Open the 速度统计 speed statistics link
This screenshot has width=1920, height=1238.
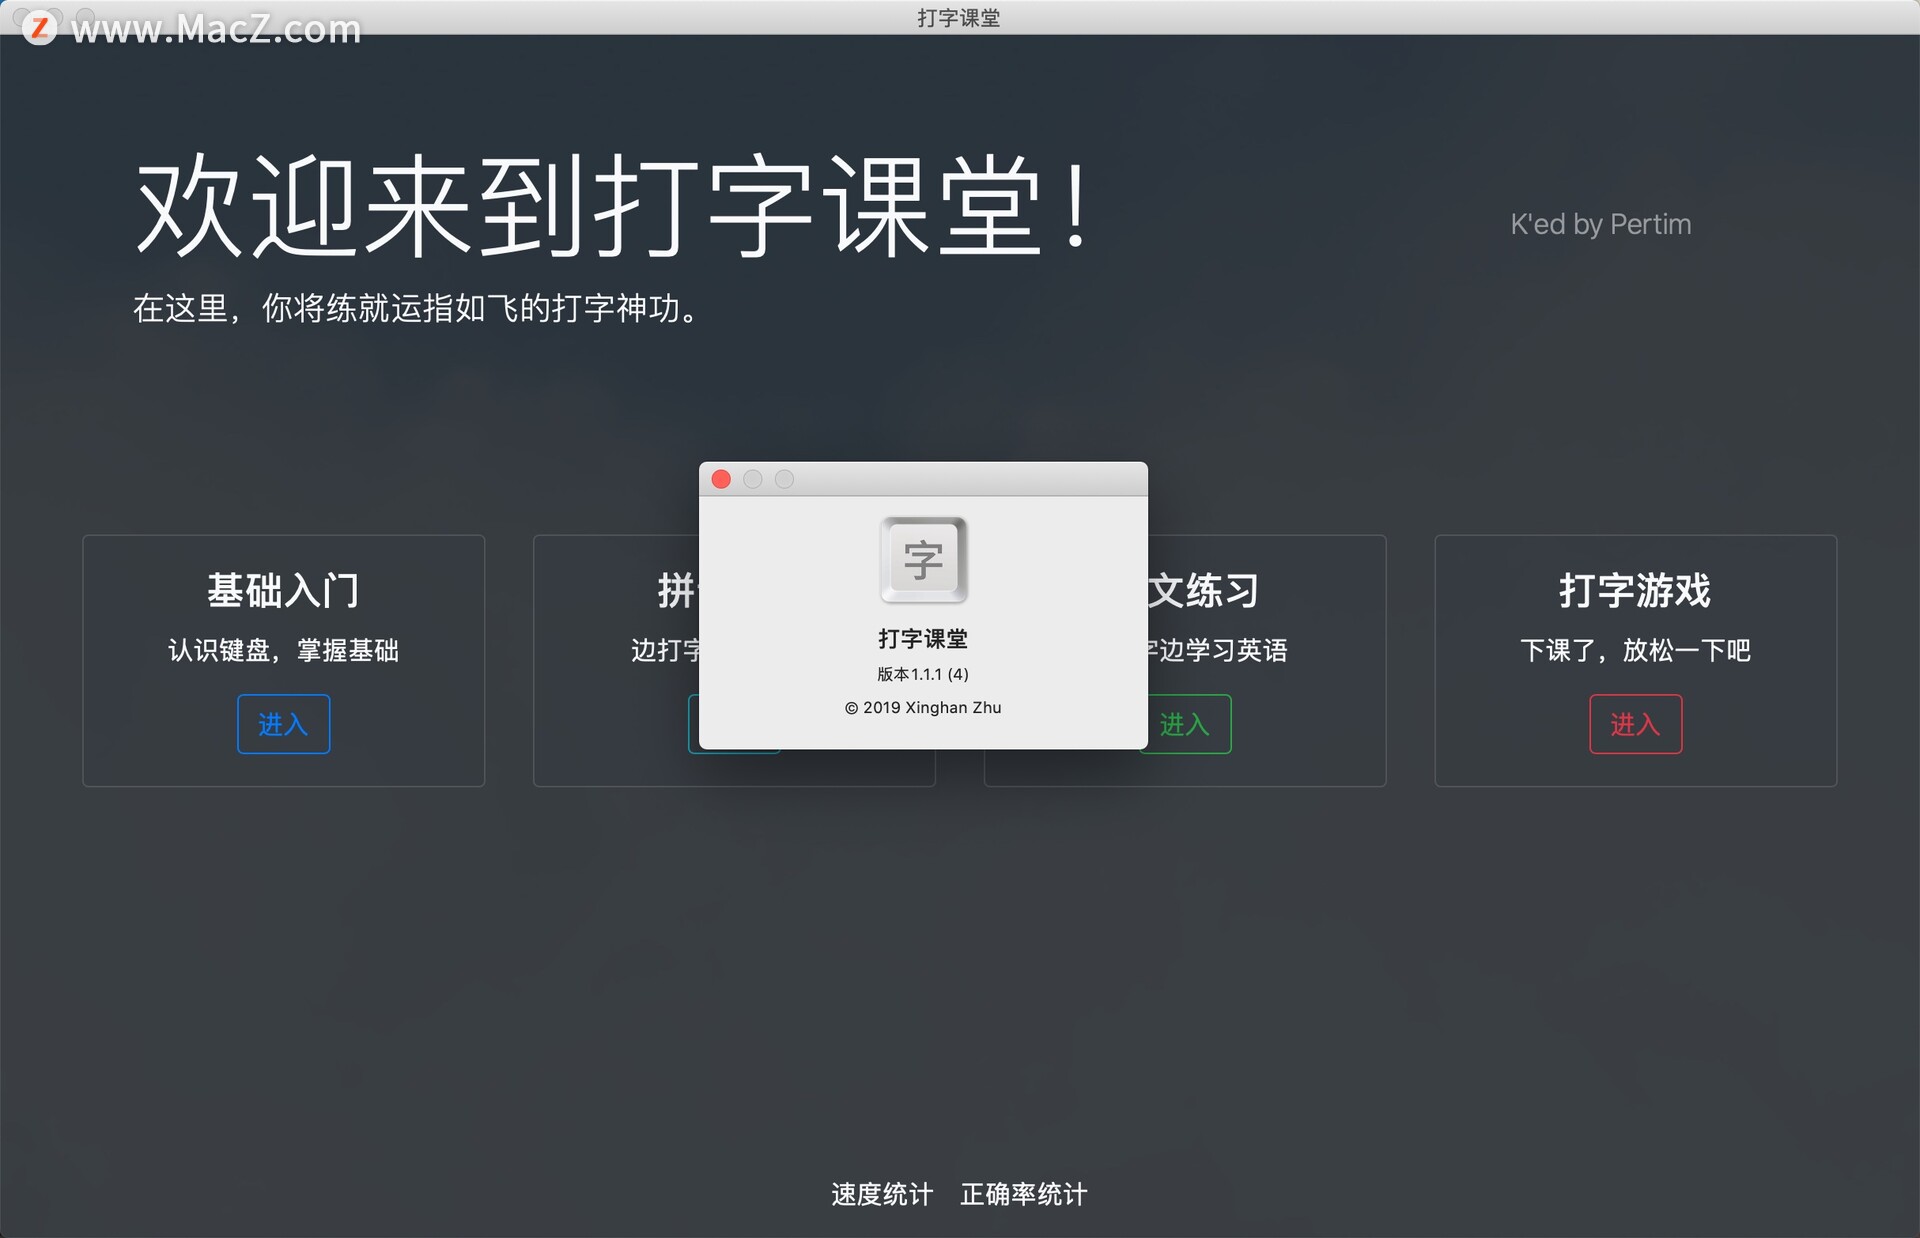pyautogui.click(x=881, y=1194)
